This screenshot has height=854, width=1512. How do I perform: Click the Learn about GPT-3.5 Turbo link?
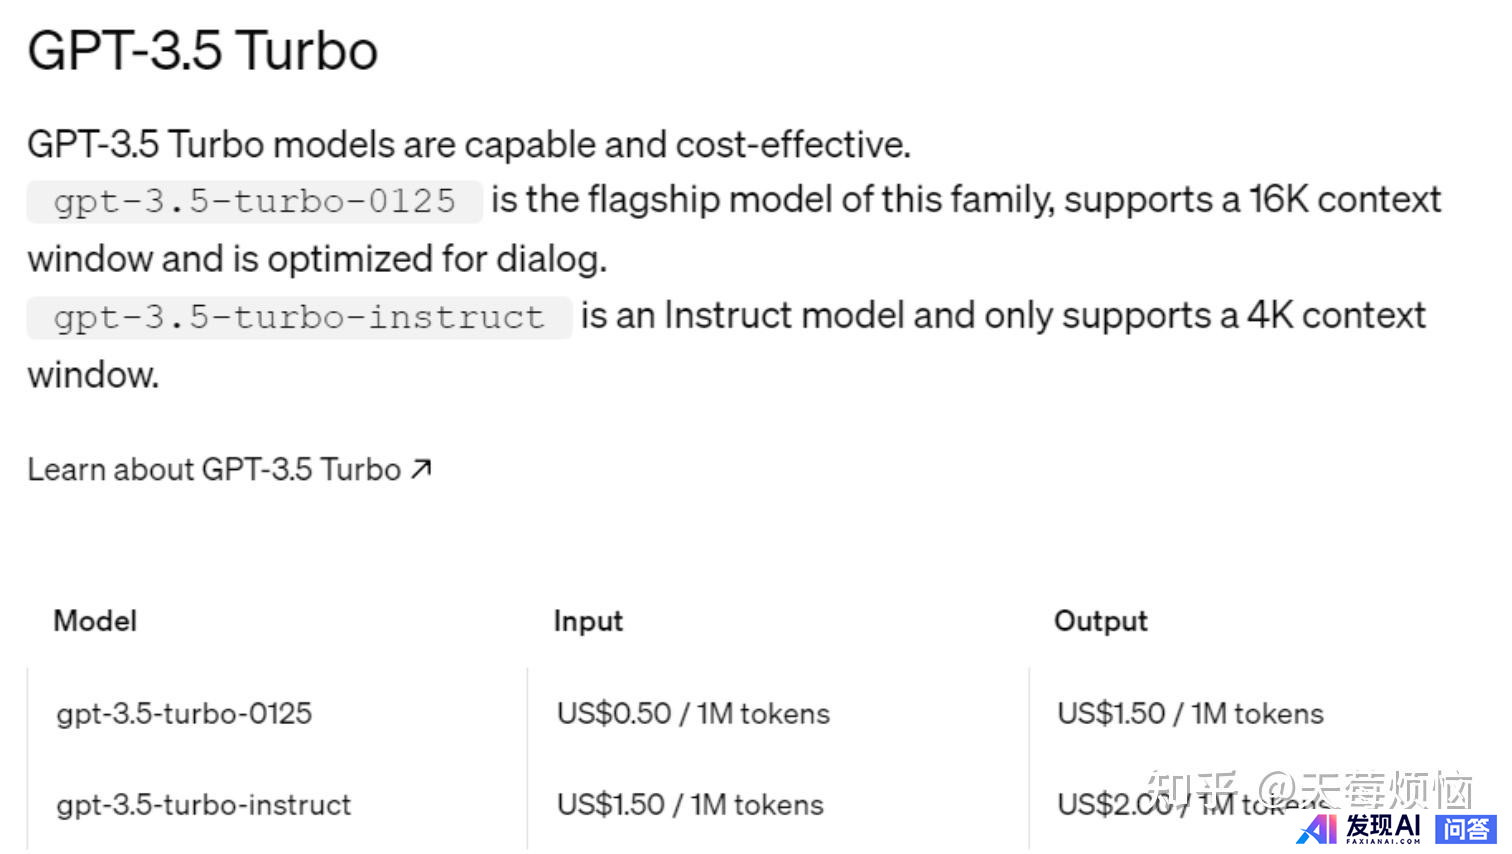pos(214,469)
